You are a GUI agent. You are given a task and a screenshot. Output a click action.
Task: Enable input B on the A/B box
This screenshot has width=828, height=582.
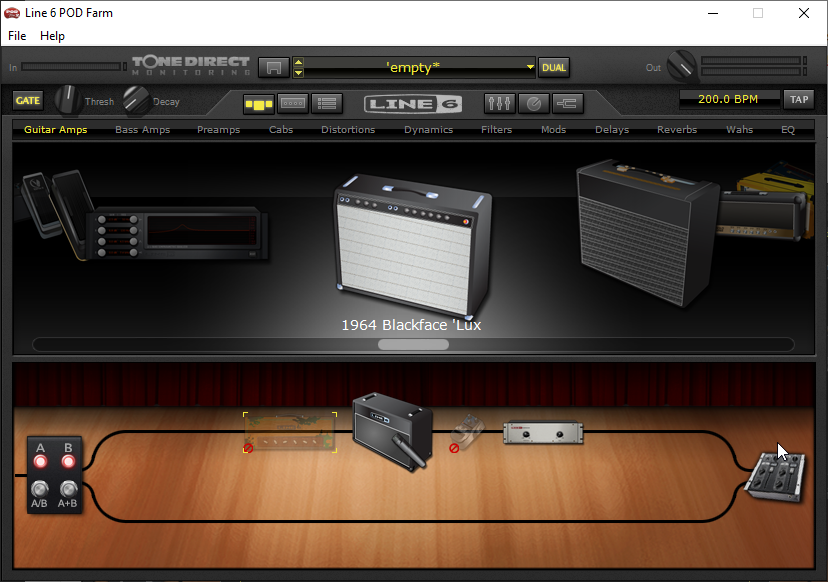point(68,462)
